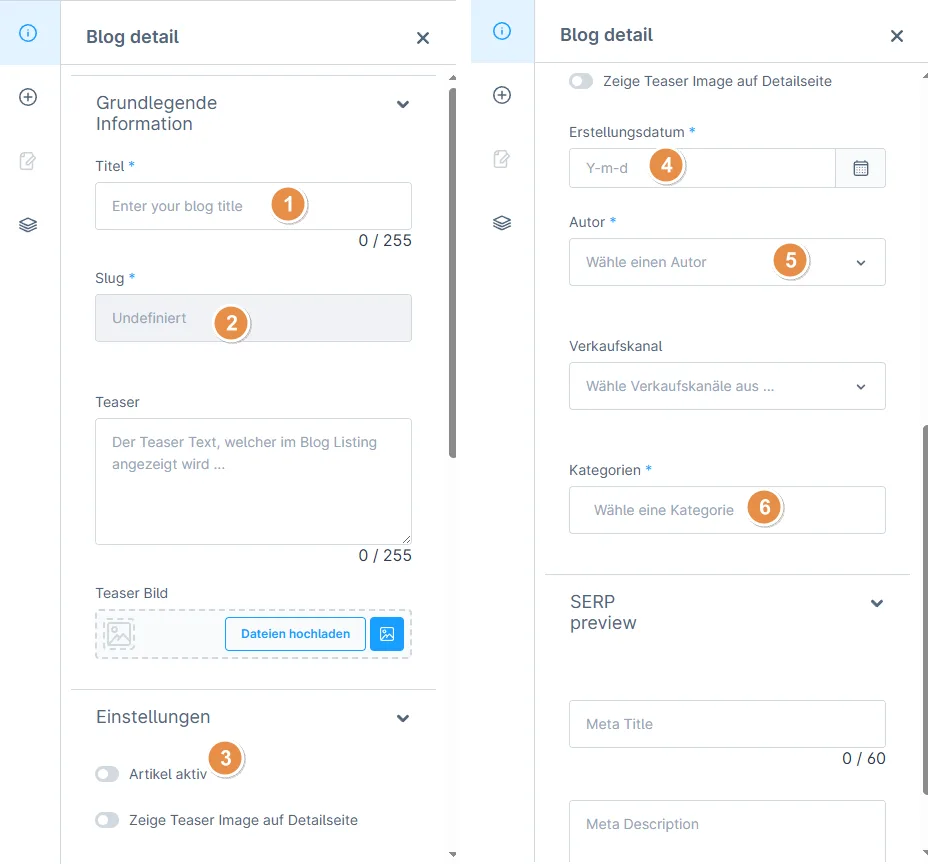
Task: Click the plus-circle icon in right panel sidebar
Action: [x=501, y=95]
